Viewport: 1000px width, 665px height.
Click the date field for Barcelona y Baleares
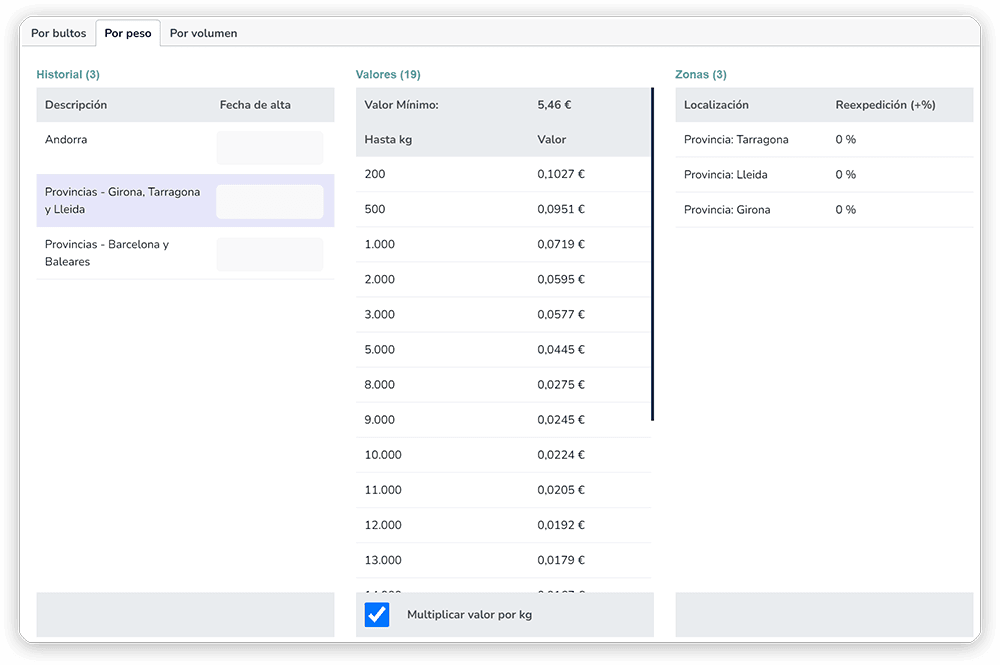click(270, 254)
